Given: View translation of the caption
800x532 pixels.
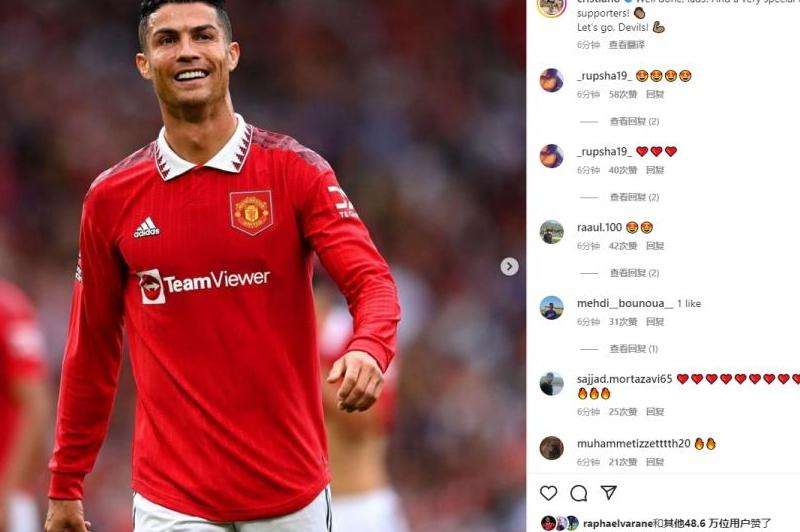Looking at the screenshot, I should pos(627,45).
